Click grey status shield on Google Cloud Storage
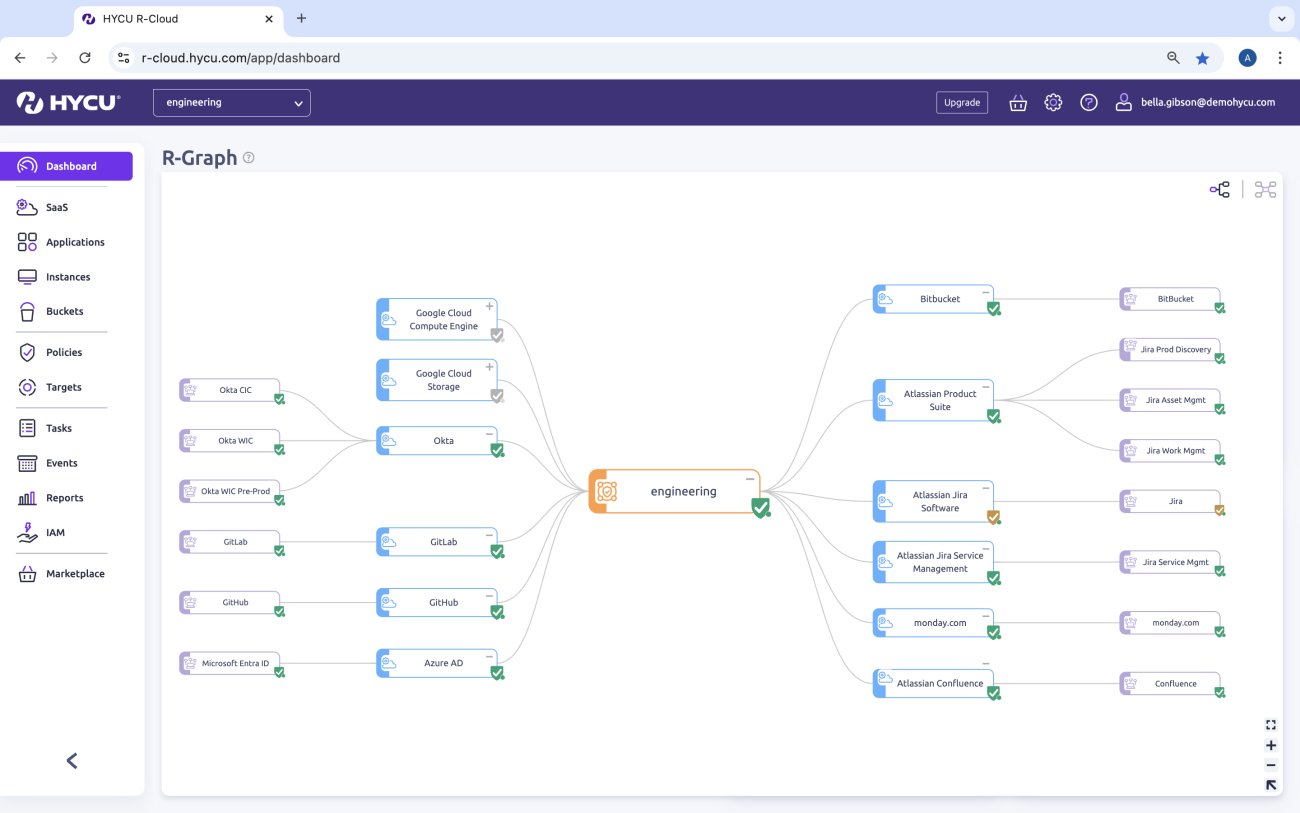Image resolution: width=1300 pixels, height=813 pixels. (497, 396)
